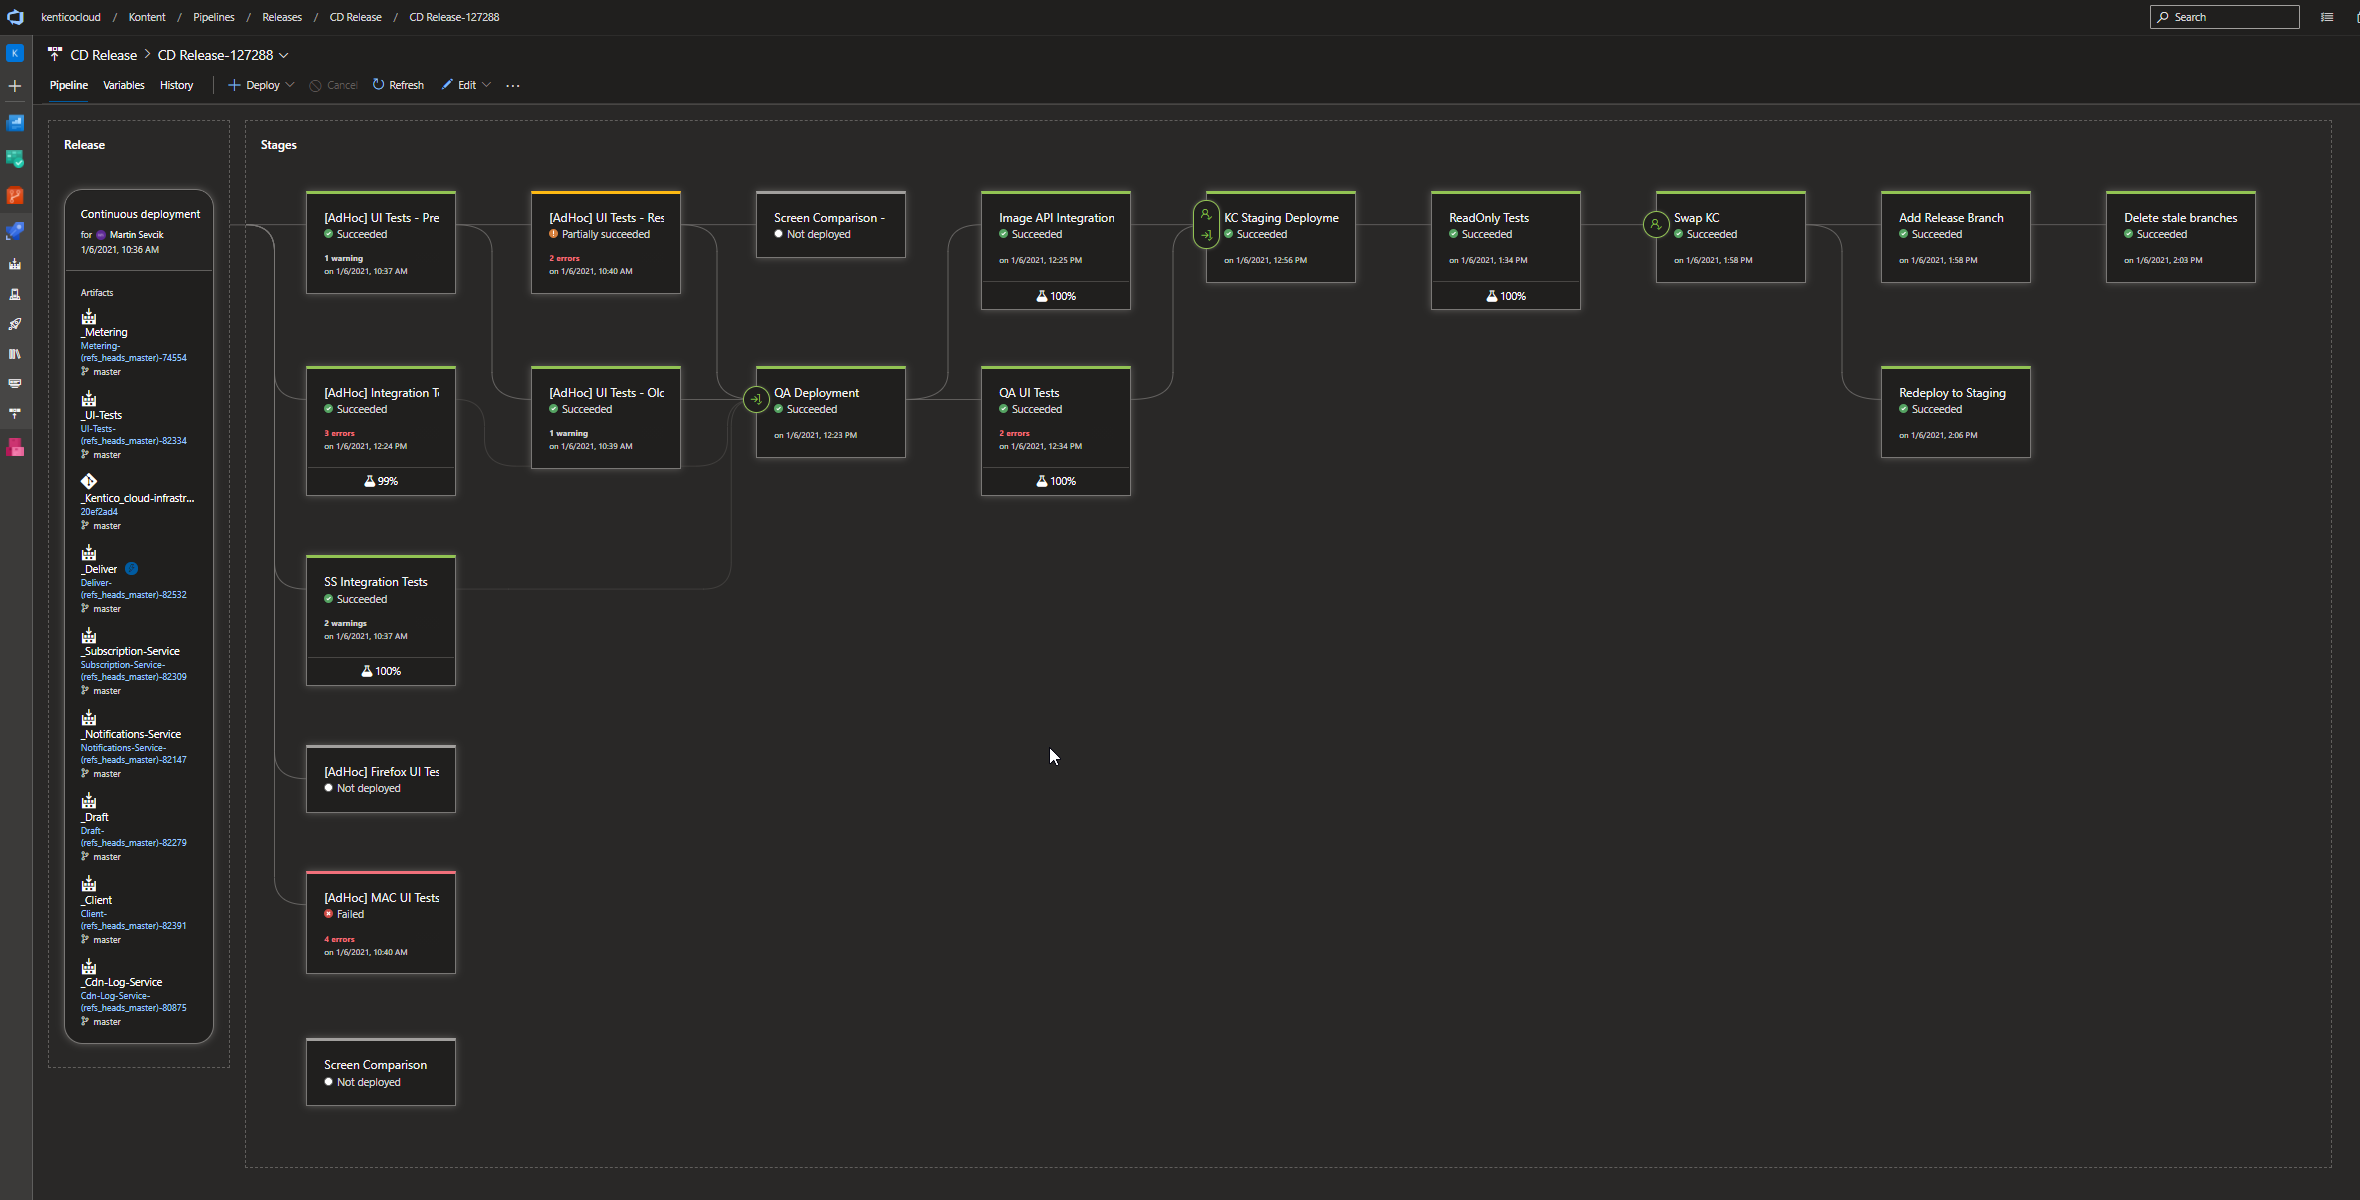Click pre-deployment approval icon on Swap KC
This screenshot has height=1200, width=2360.
click(1656, 224)
